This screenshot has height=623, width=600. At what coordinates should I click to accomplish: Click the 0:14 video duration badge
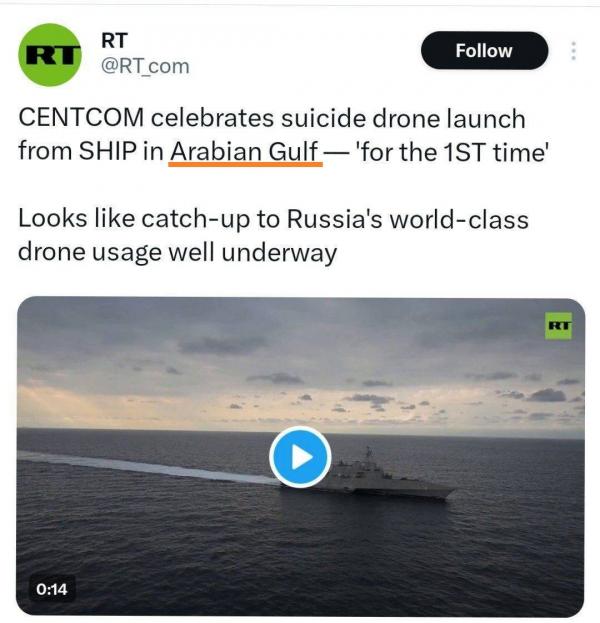[x=52, y=589]
